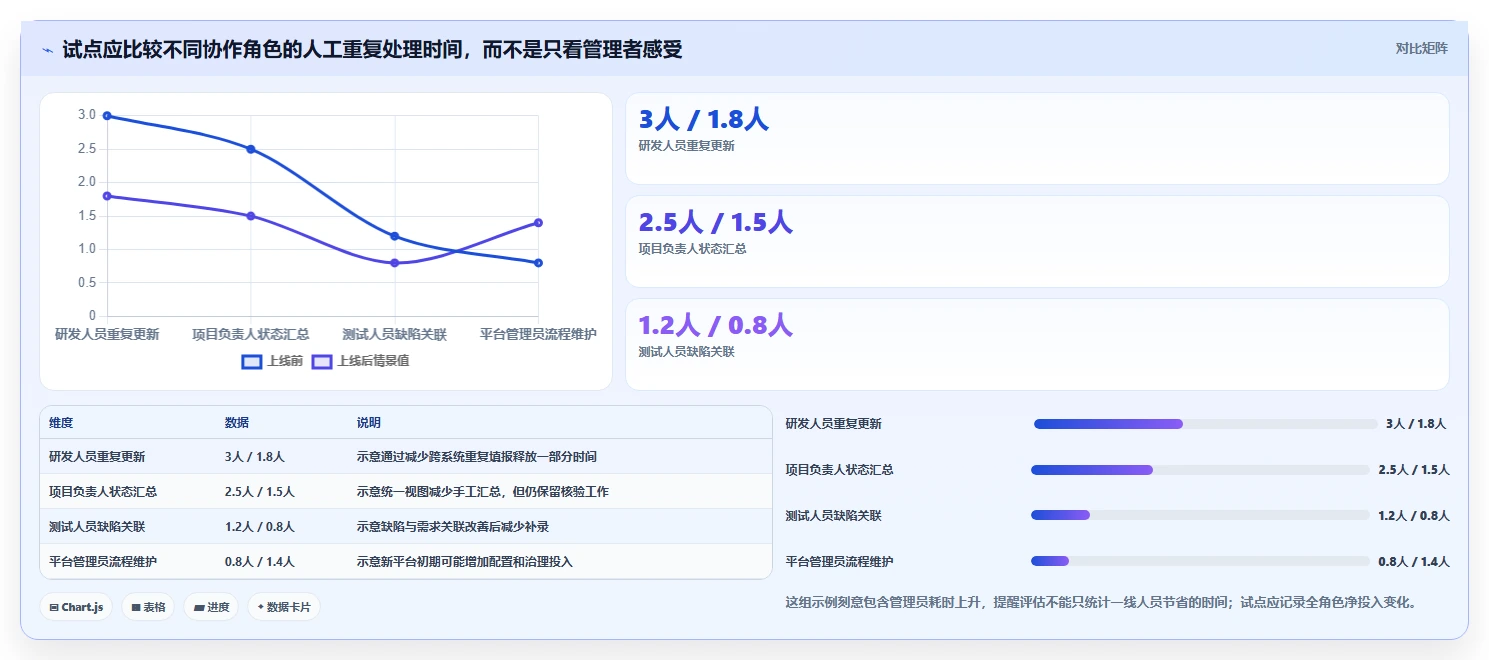This screenshot has width=1489, height=660.
Task: Click table cell 平台管理员流程维护
Action: 103,562
